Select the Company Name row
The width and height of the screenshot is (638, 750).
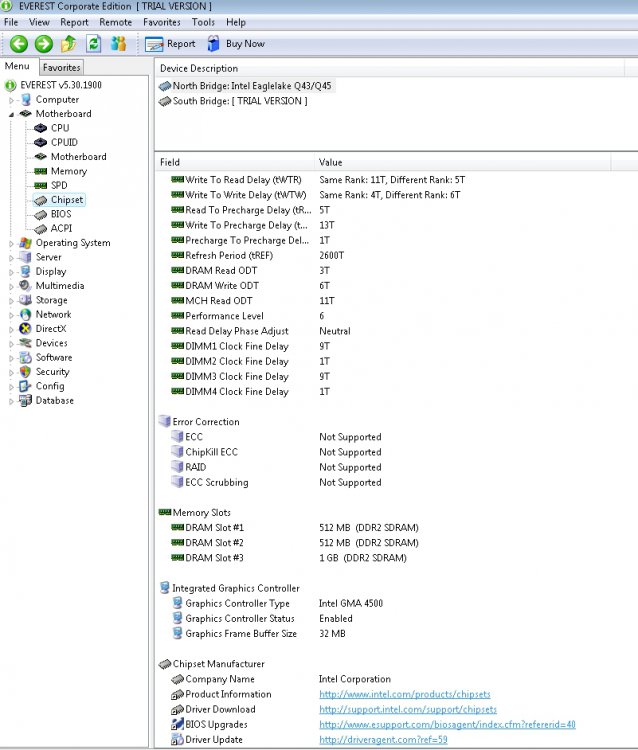coord(396,679)
